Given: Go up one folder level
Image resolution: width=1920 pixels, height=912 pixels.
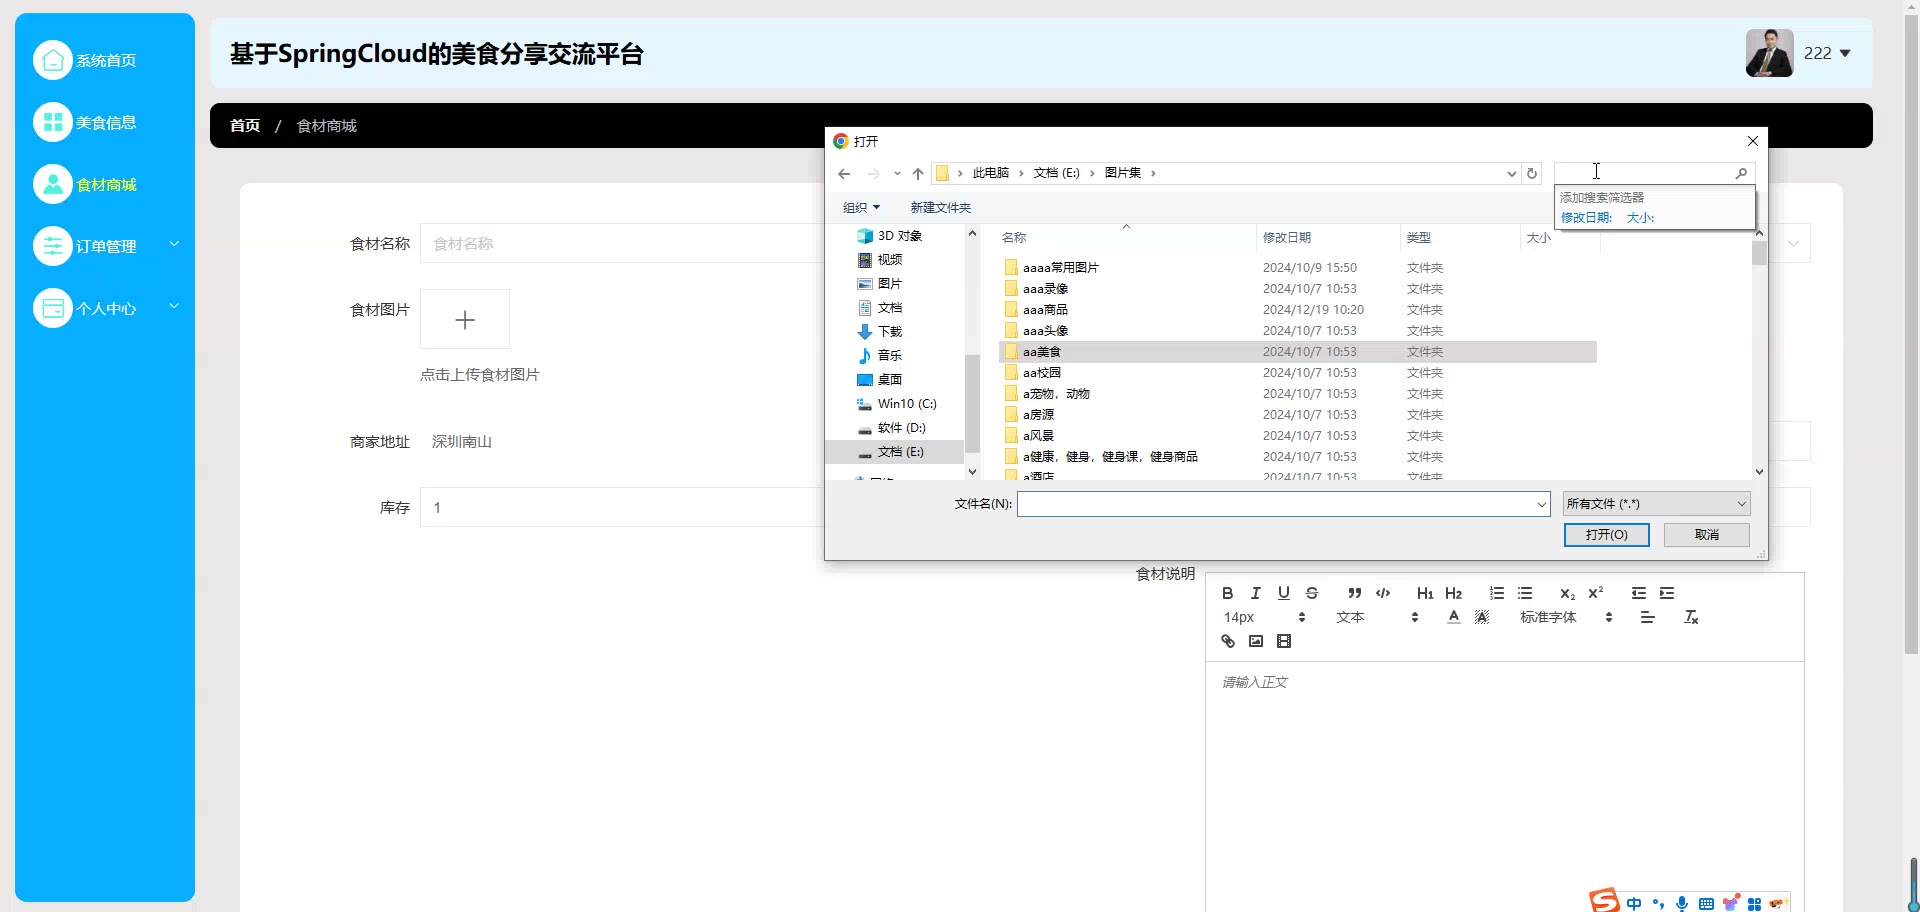Looking at the screenshot, I should click(918, 174).
